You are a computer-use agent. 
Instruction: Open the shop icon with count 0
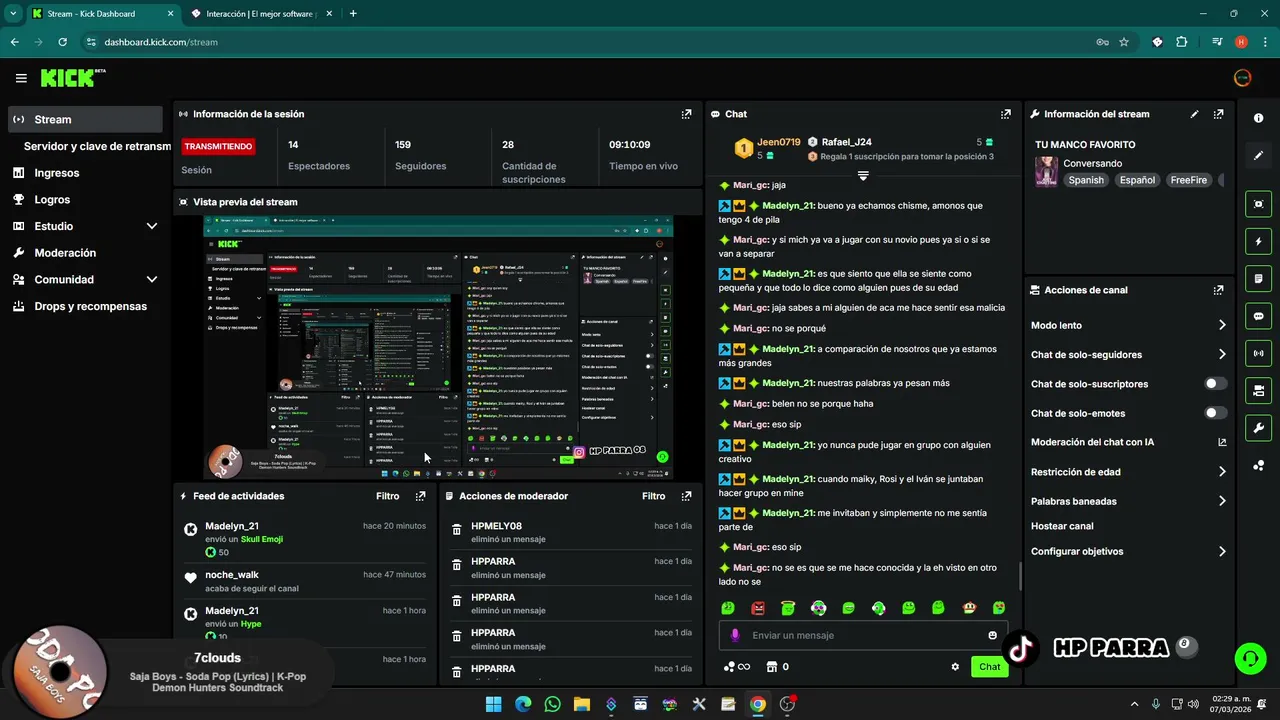[777, 667]
